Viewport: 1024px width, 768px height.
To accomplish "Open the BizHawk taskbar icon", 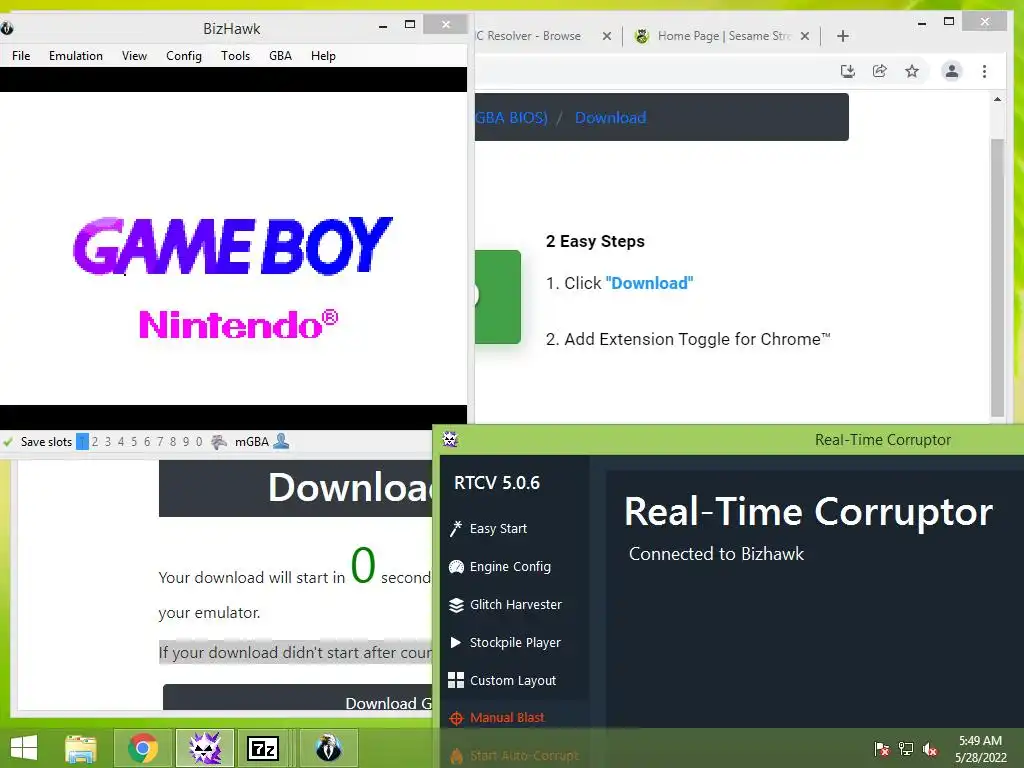I will click(328, 748).
